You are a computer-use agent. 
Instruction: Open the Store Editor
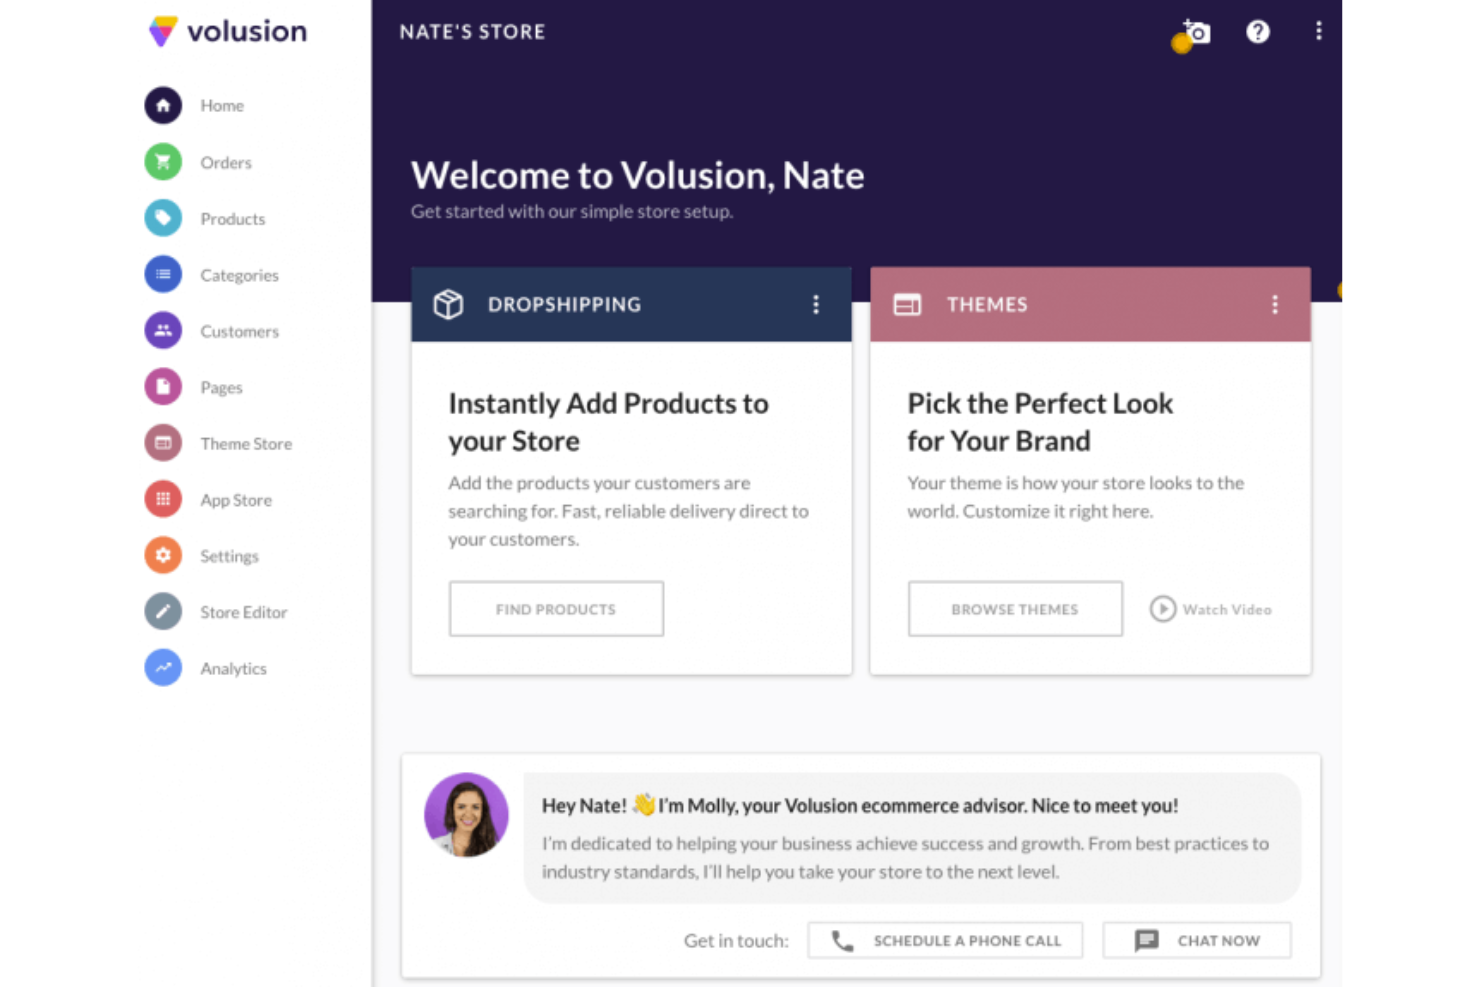pyautogui.click(x=243, y=612)
